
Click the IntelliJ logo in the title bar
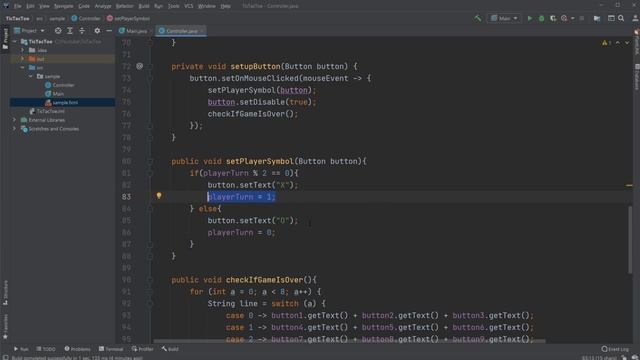[6, 6]
